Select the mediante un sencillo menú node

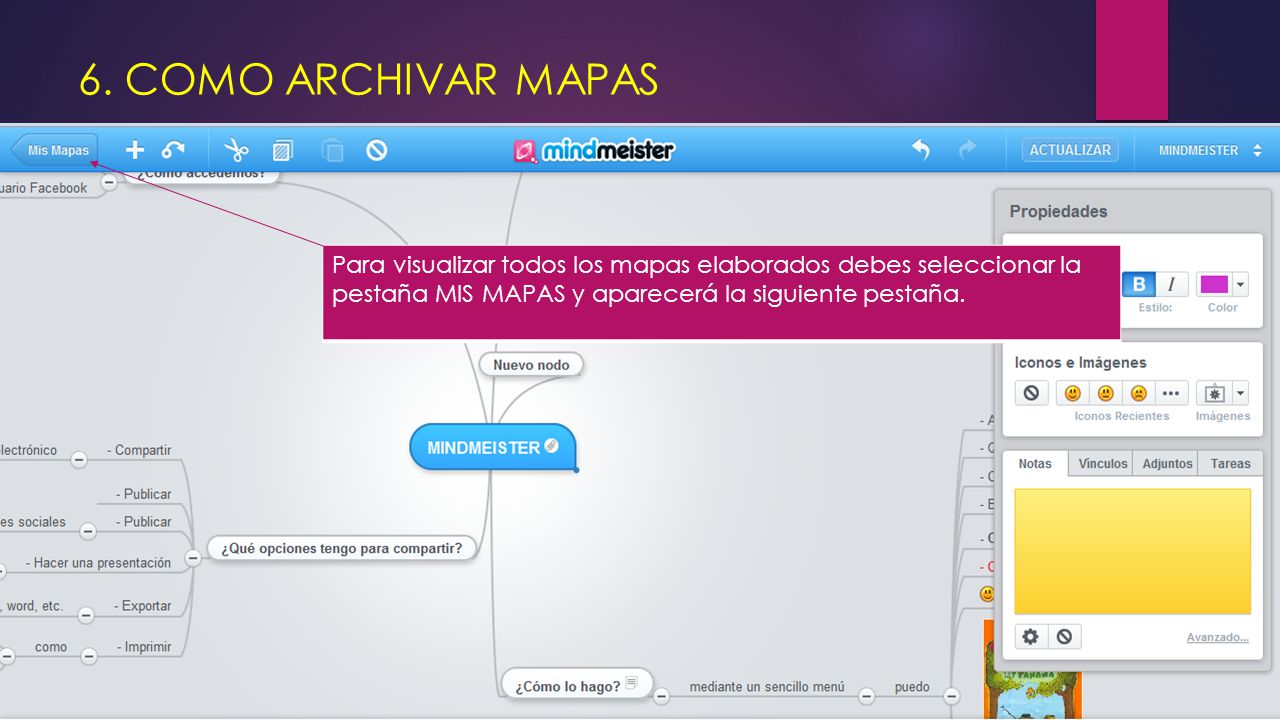pos(767,687)
